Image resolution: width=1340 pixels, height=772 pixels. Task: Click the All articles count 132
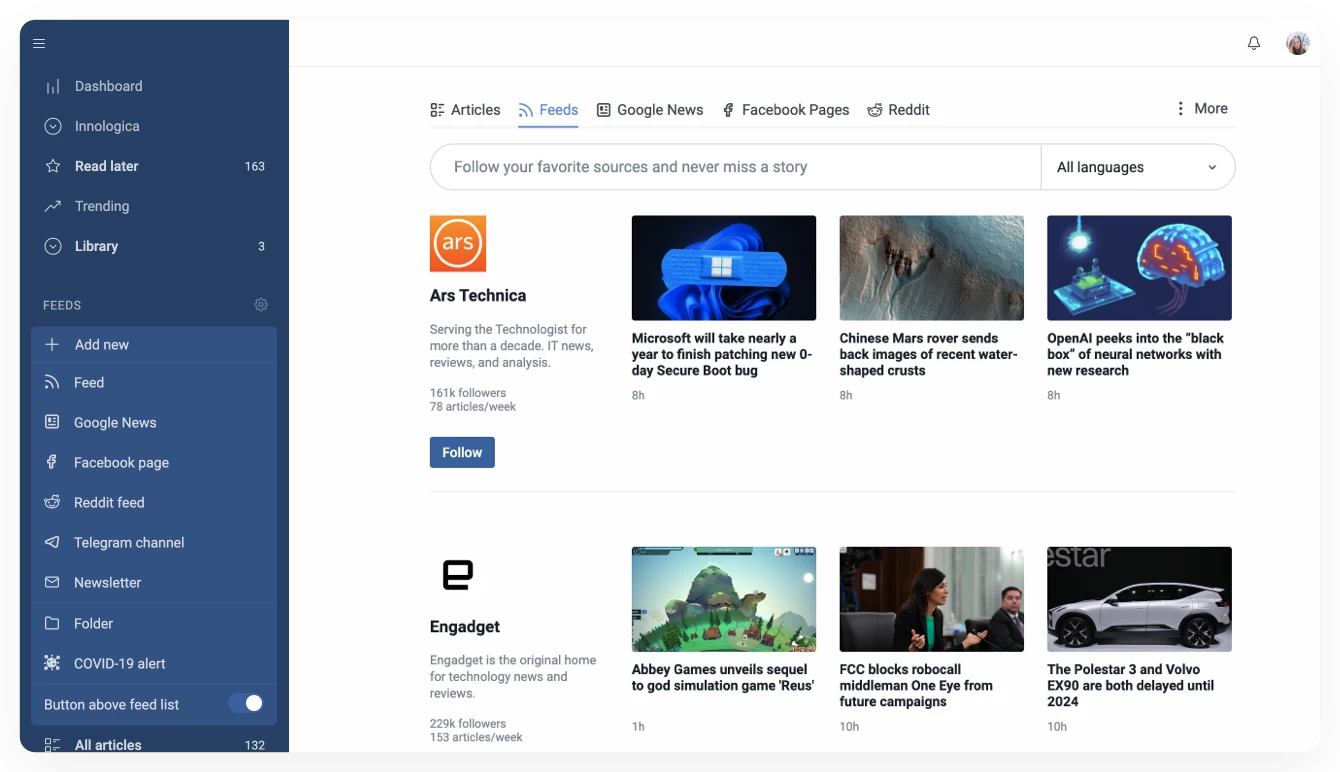[255, 745]
